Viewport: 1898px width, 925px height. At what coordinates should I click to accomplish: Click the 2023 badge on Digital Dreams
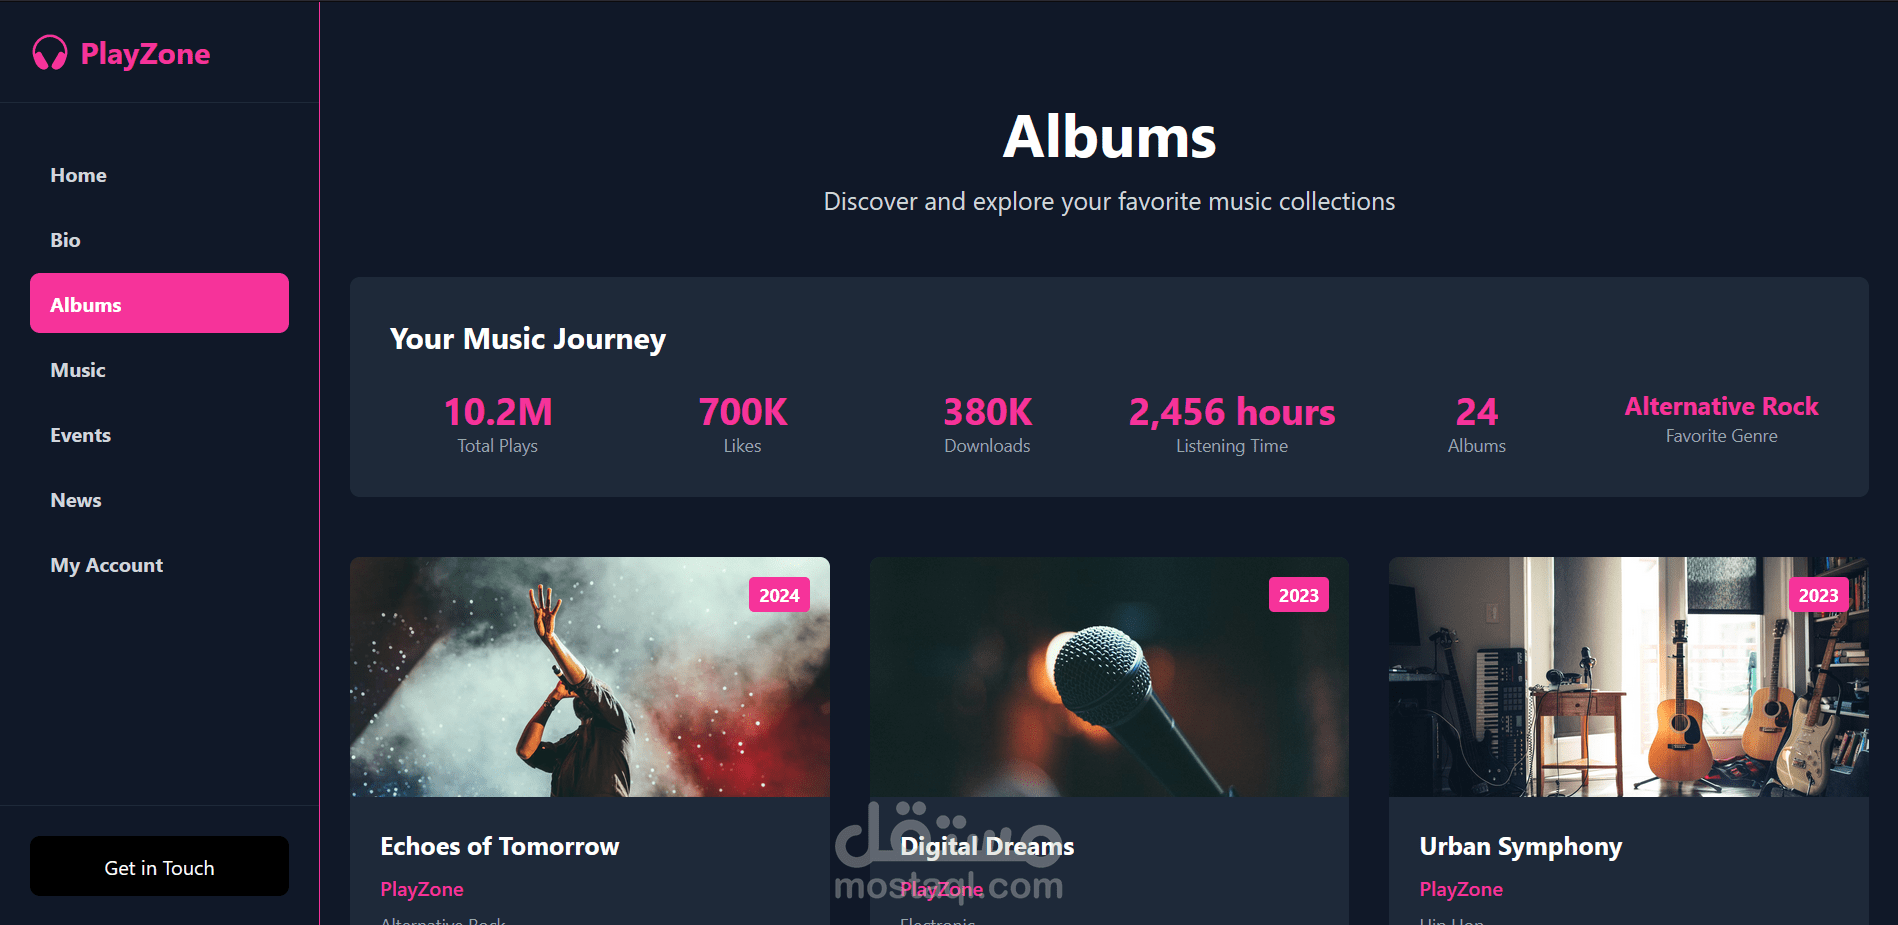click(1299, 595)
